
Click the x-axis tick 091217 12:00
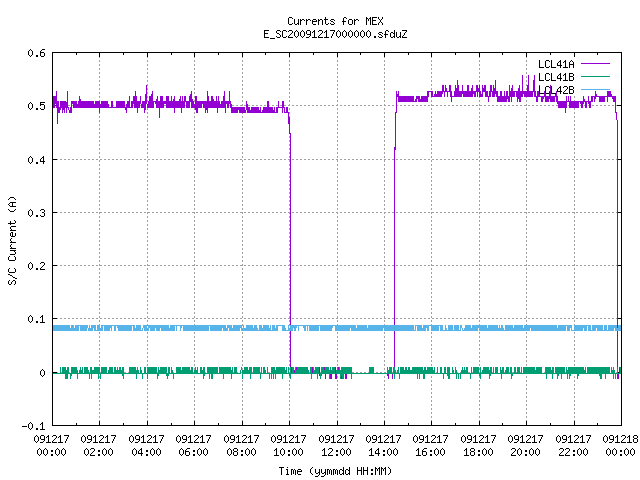pos(336,445)
